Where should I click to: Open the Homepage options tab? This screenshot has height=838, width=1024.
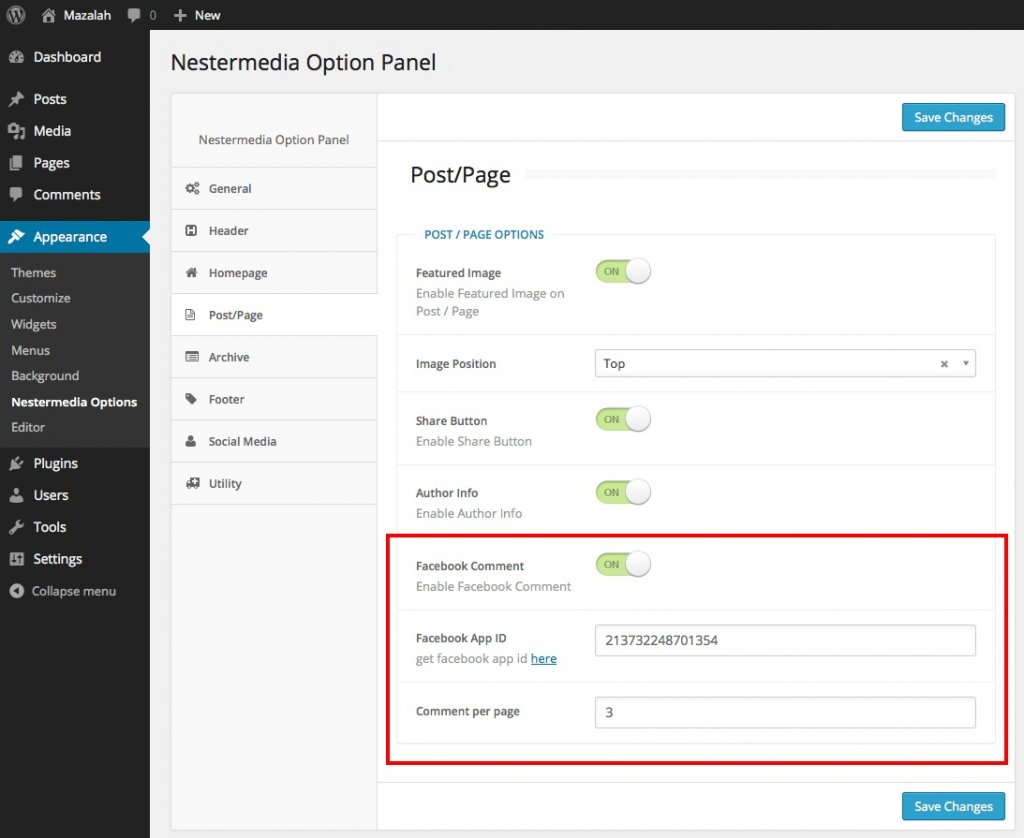(x=274, y=272)
